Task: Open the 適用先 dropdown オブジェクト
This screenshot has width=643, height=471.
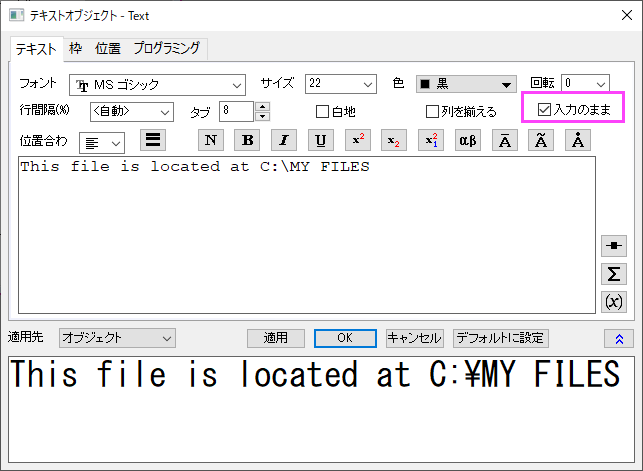Action: (x=117, y=338)
